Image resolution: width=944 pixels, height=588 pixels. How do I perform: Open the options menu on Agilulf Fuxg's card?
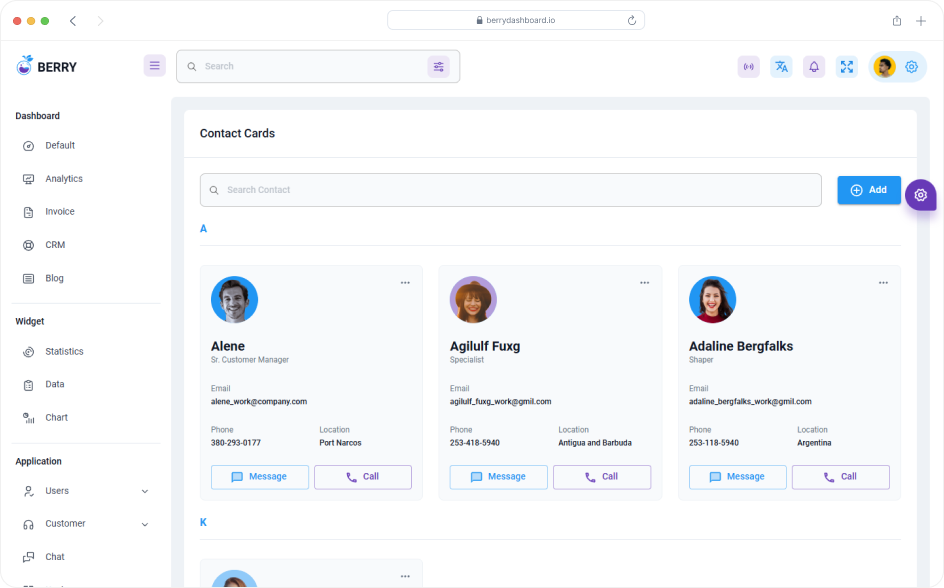point(644,283)
